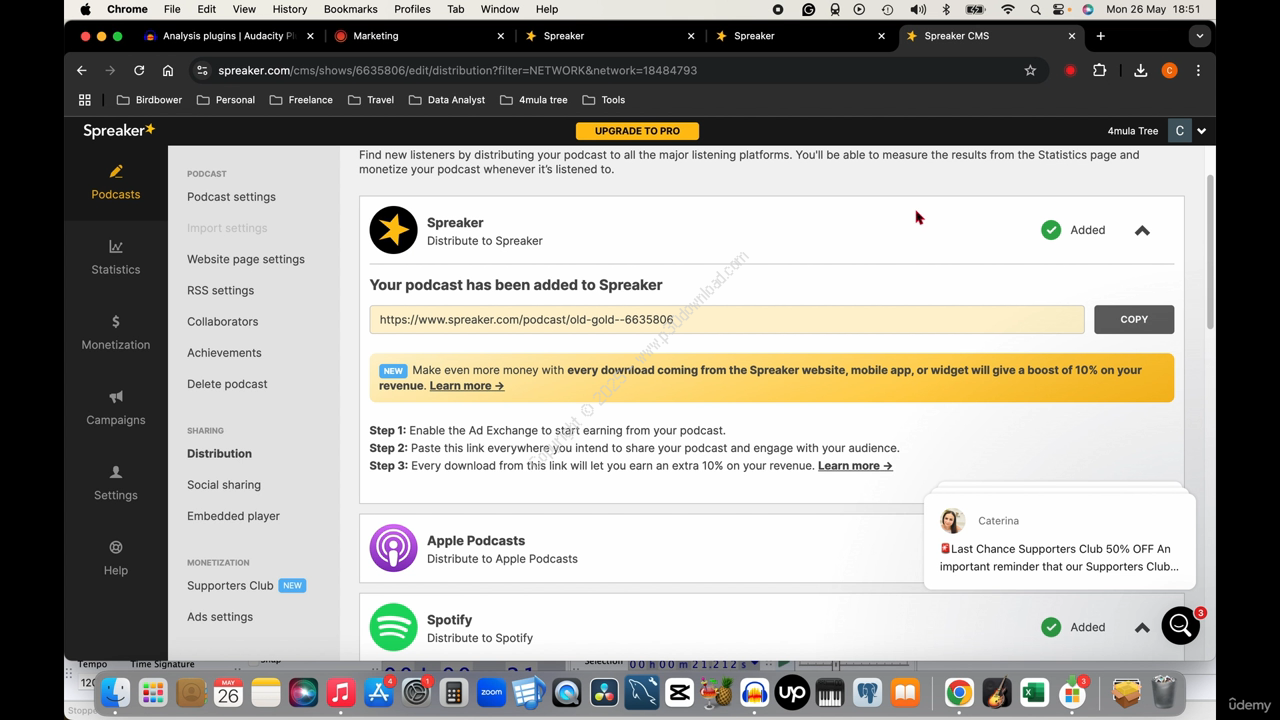Open the View menu in the menu bar

pos(244,9)
